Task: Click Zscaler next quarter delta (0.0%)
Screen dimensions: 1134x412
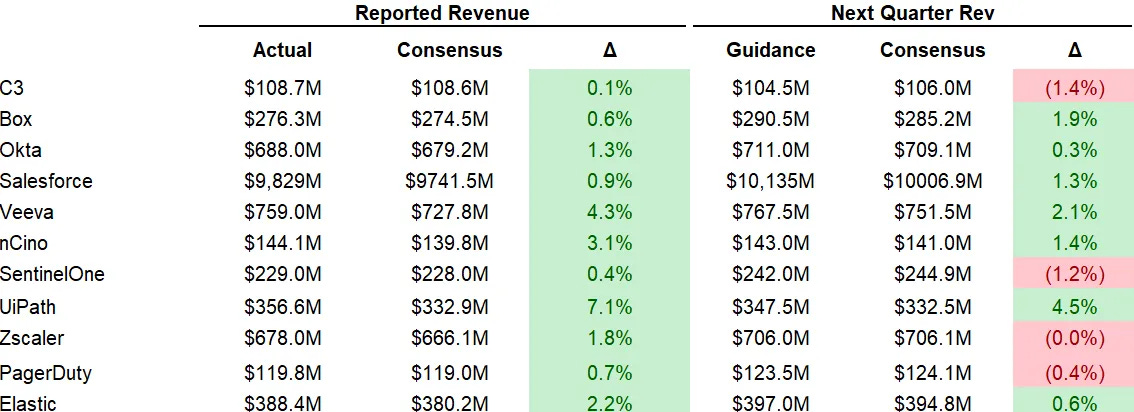Action: click(1074, 338)
